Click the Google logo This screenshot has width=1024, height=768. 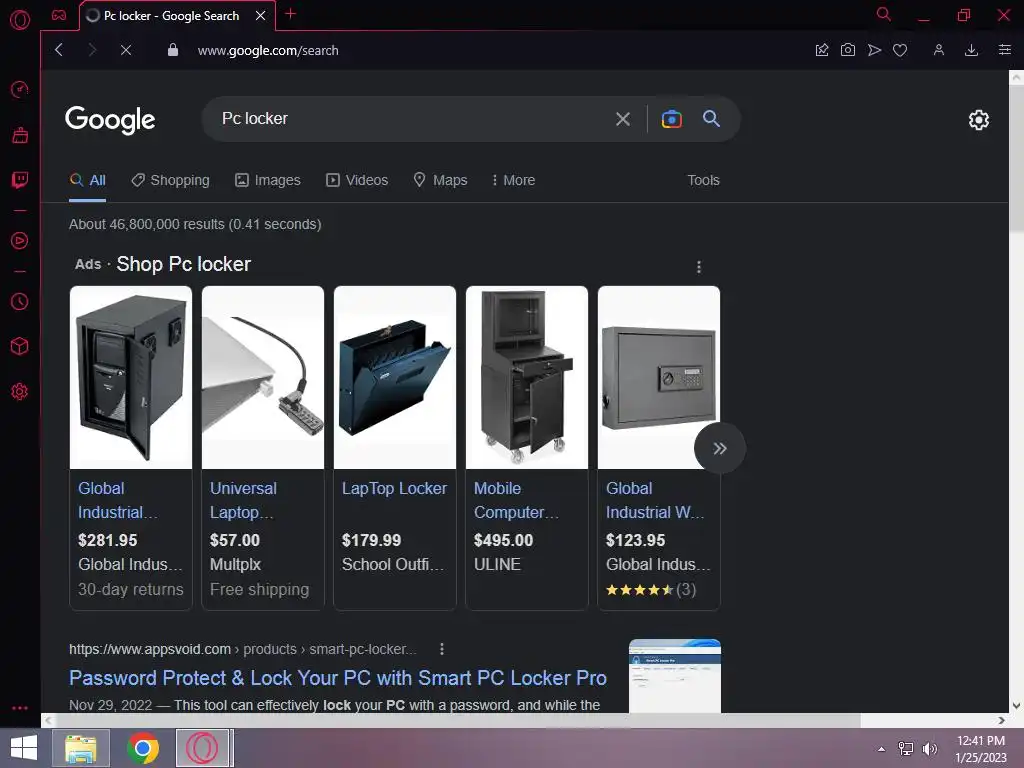point(110,120)
